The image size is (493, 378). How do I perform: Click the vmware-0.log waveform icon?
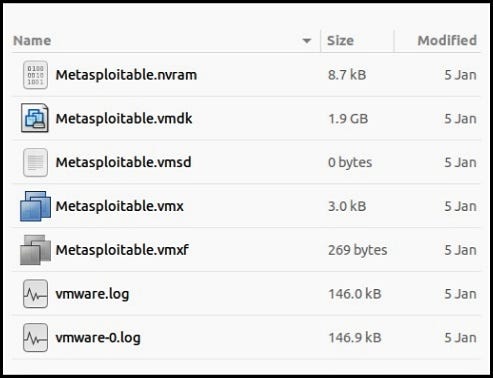[x=35, y=337]
